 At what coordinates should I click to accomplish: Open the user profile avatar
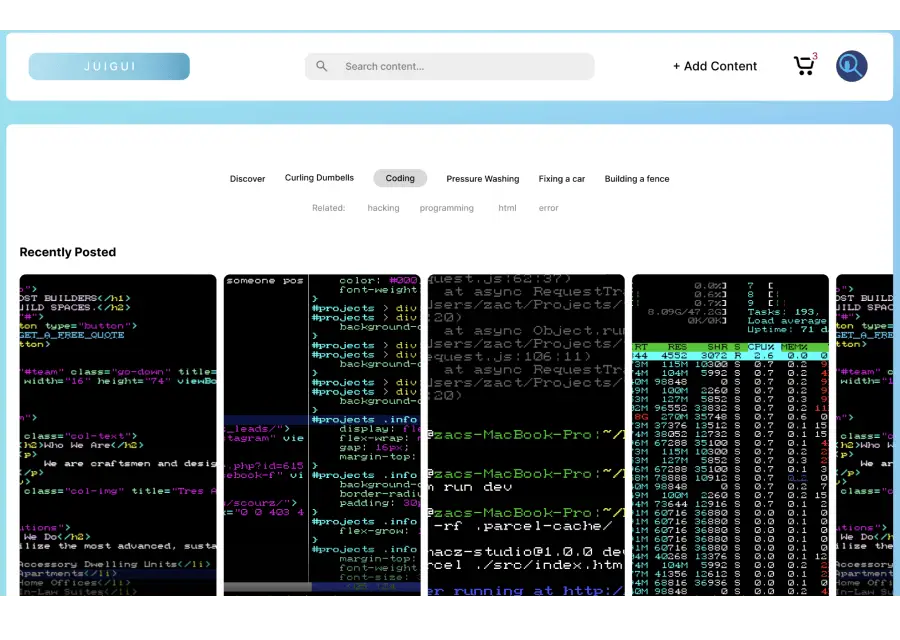pyautogui.click(x=851, y=66)
